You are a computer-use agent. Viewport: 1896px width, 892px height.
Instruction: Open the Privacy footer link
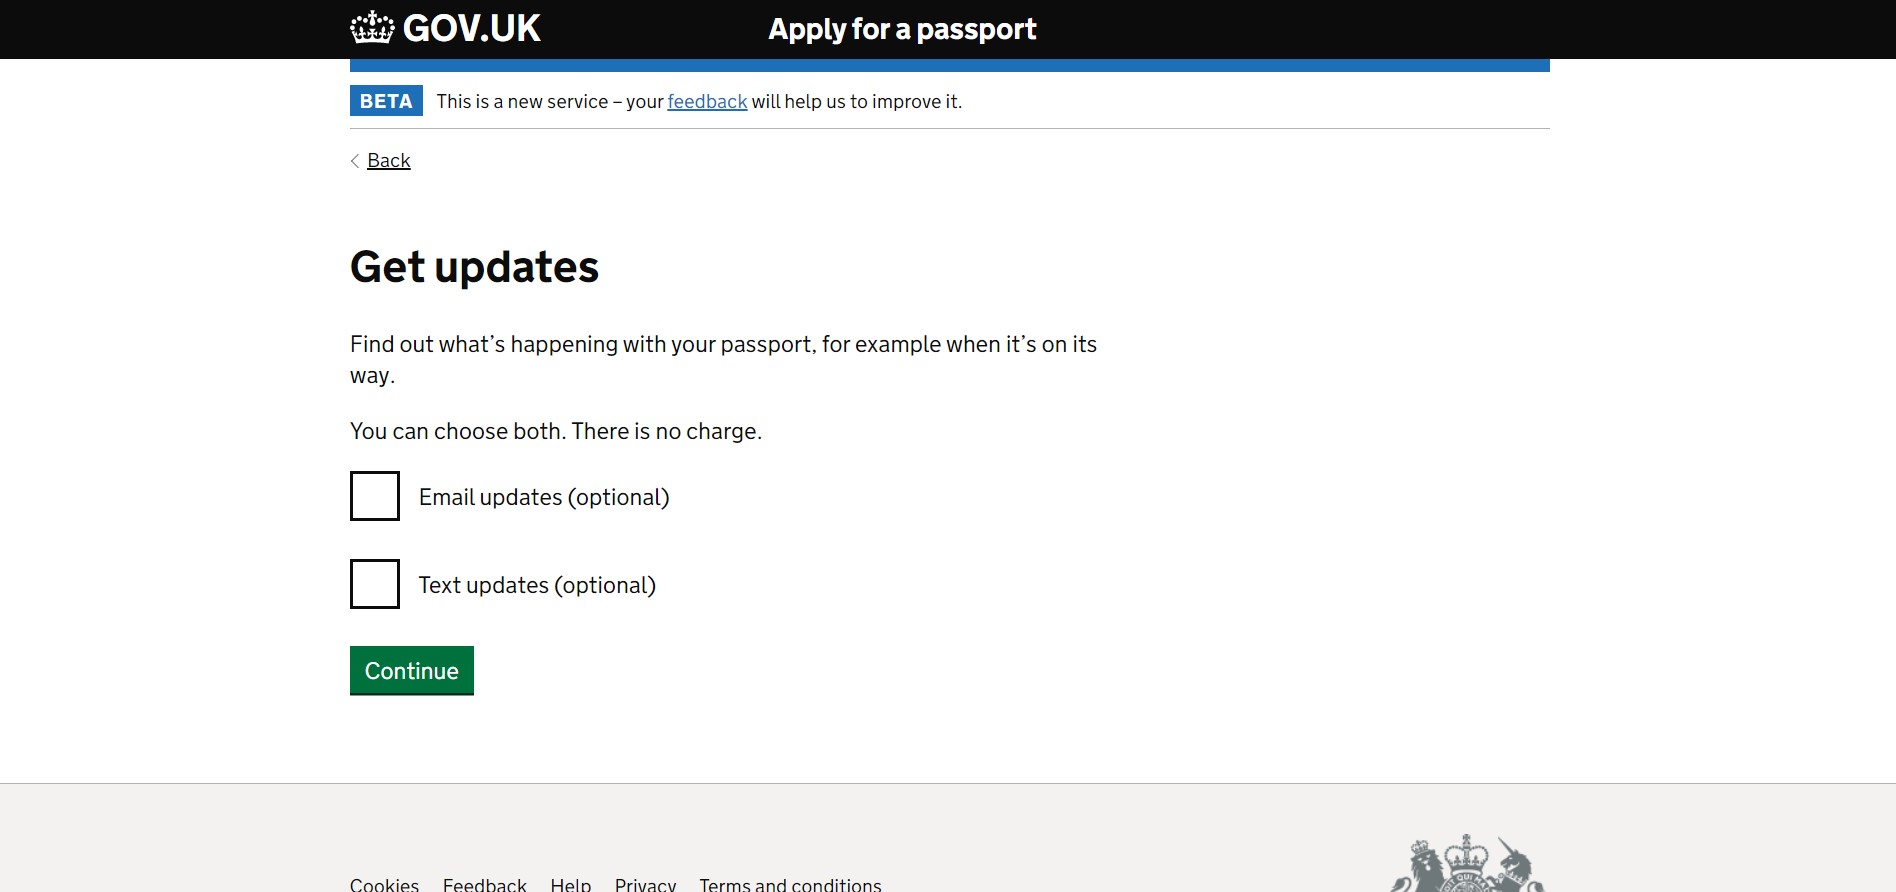645,884
